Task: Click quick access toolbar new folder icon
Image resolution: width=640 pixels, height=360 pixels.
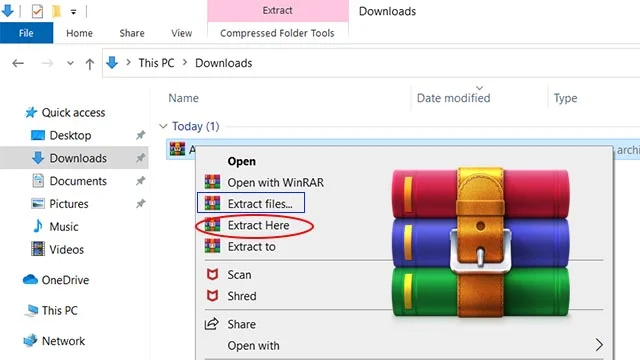Action: (56, 11)
